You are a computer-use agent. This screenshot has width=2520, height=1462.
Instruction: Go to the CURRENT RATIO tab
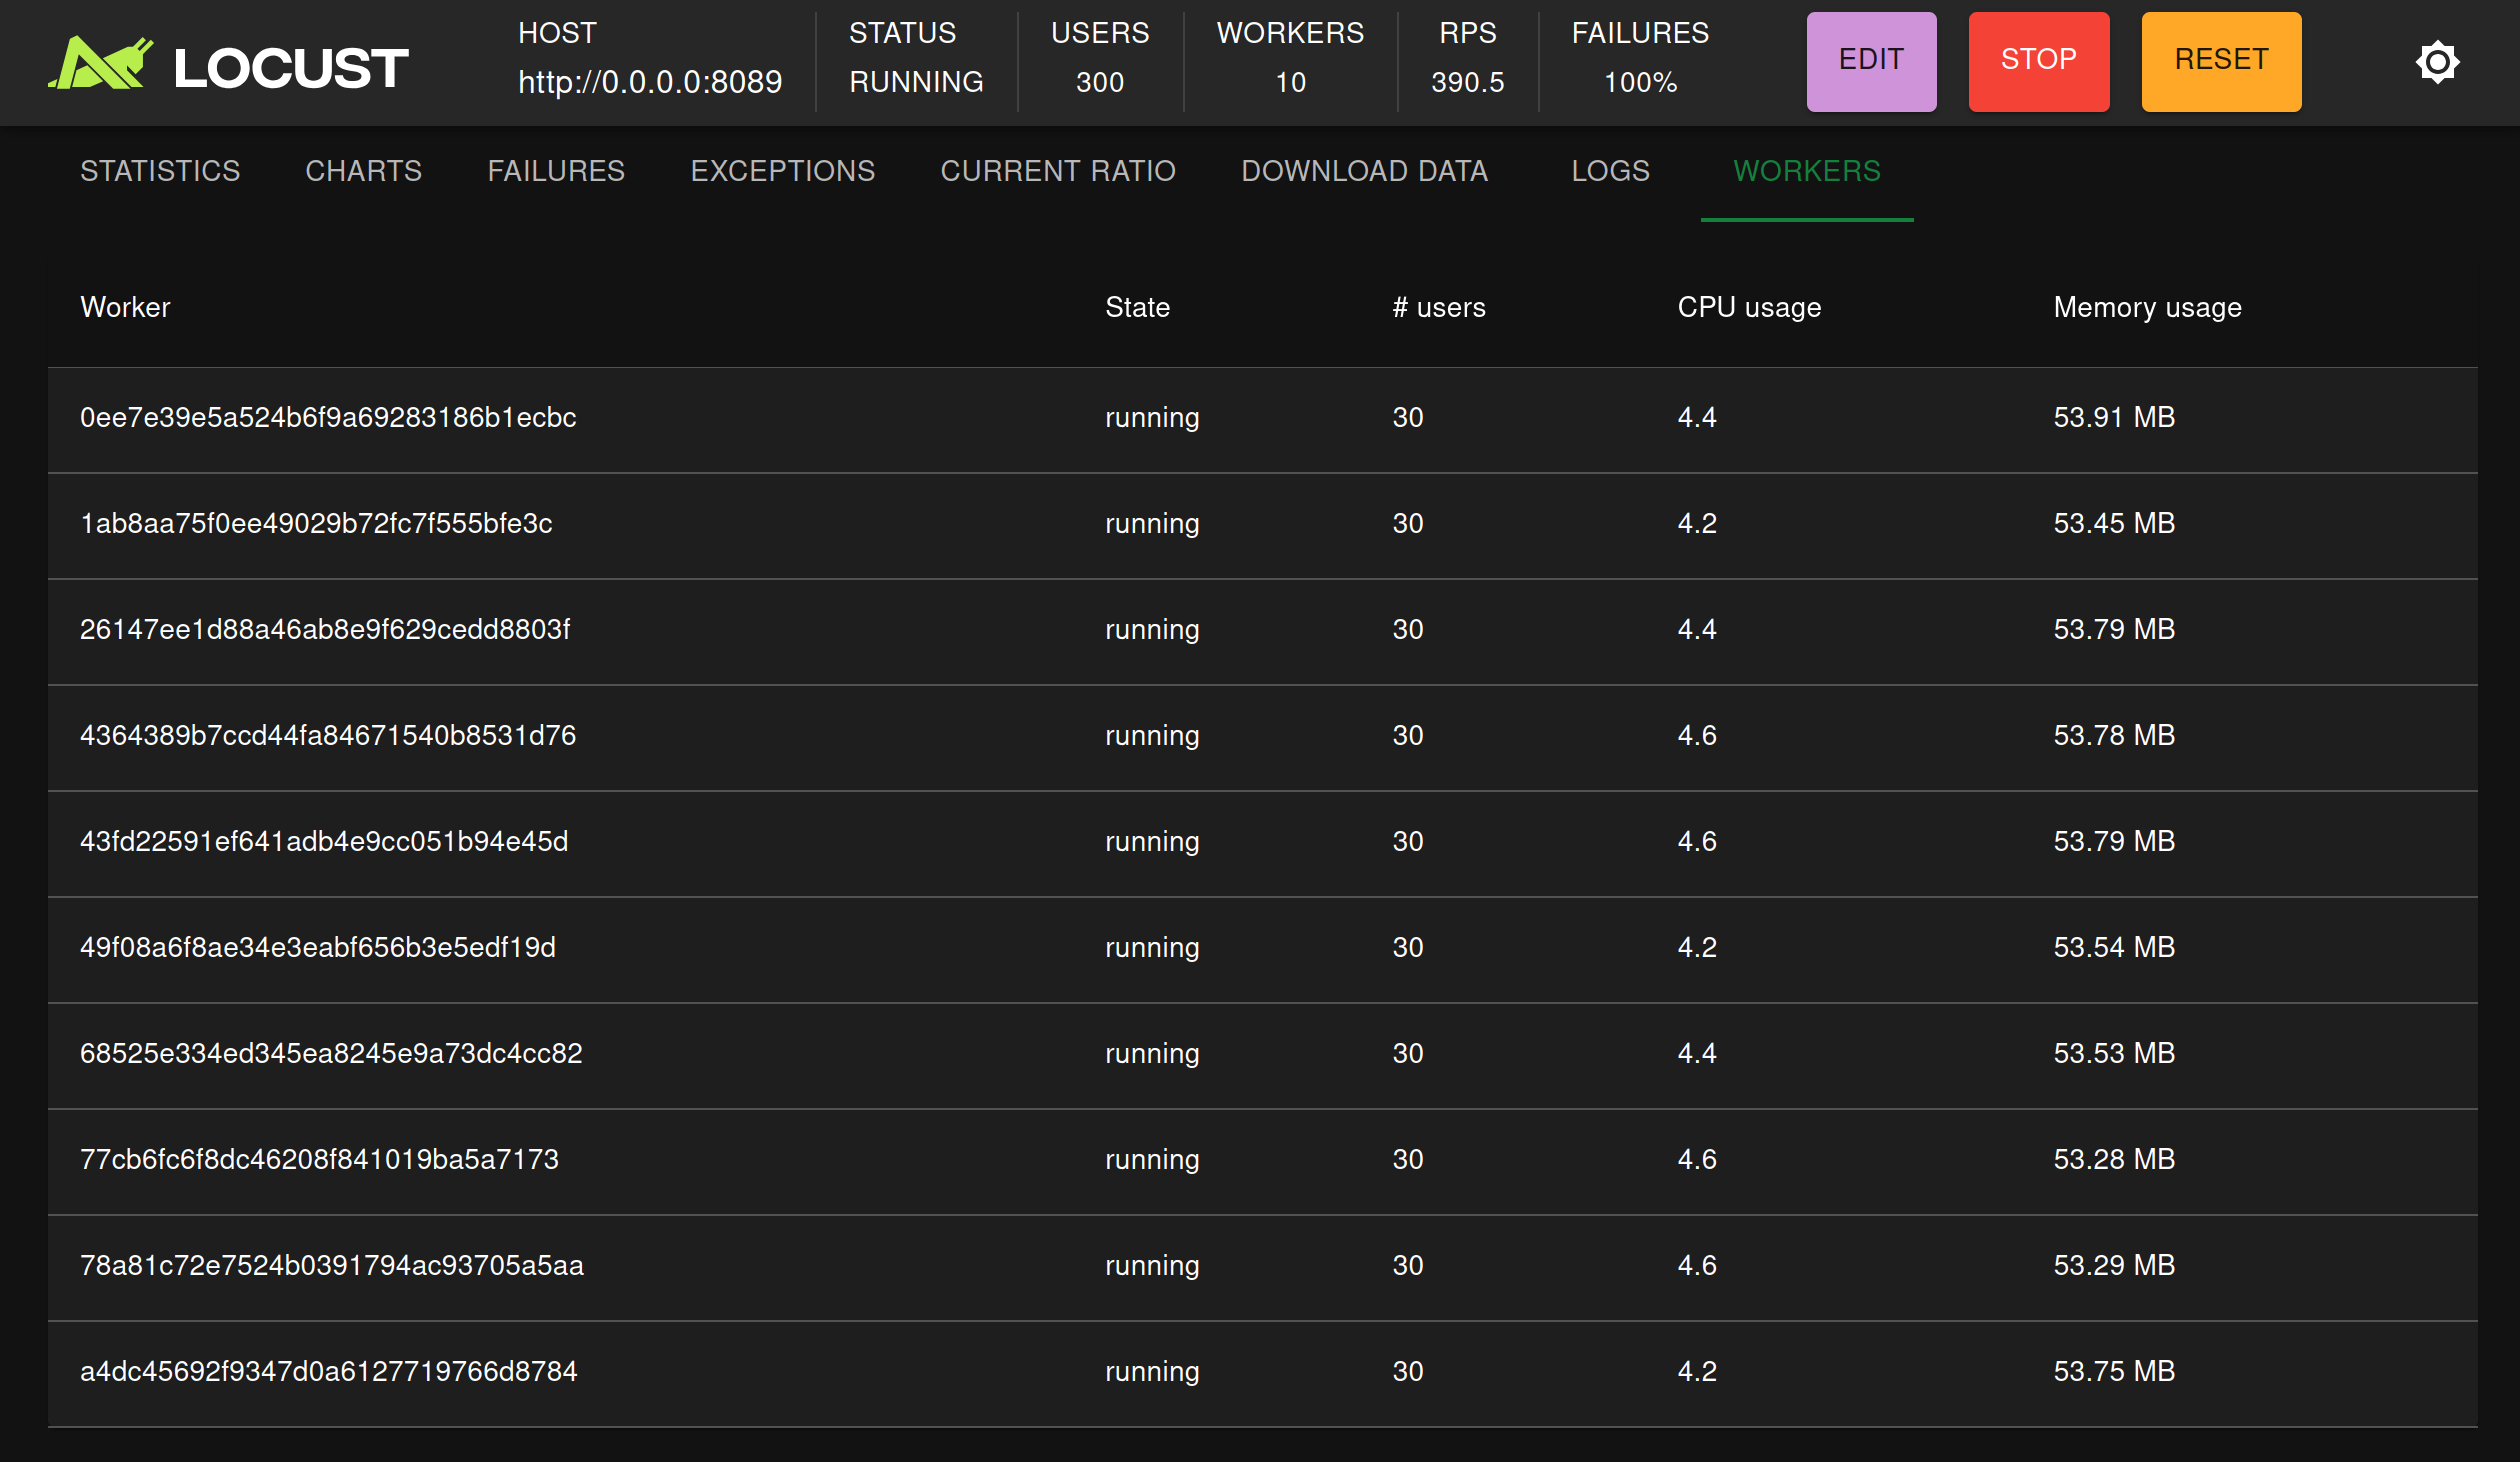[x=1057, y=171]
